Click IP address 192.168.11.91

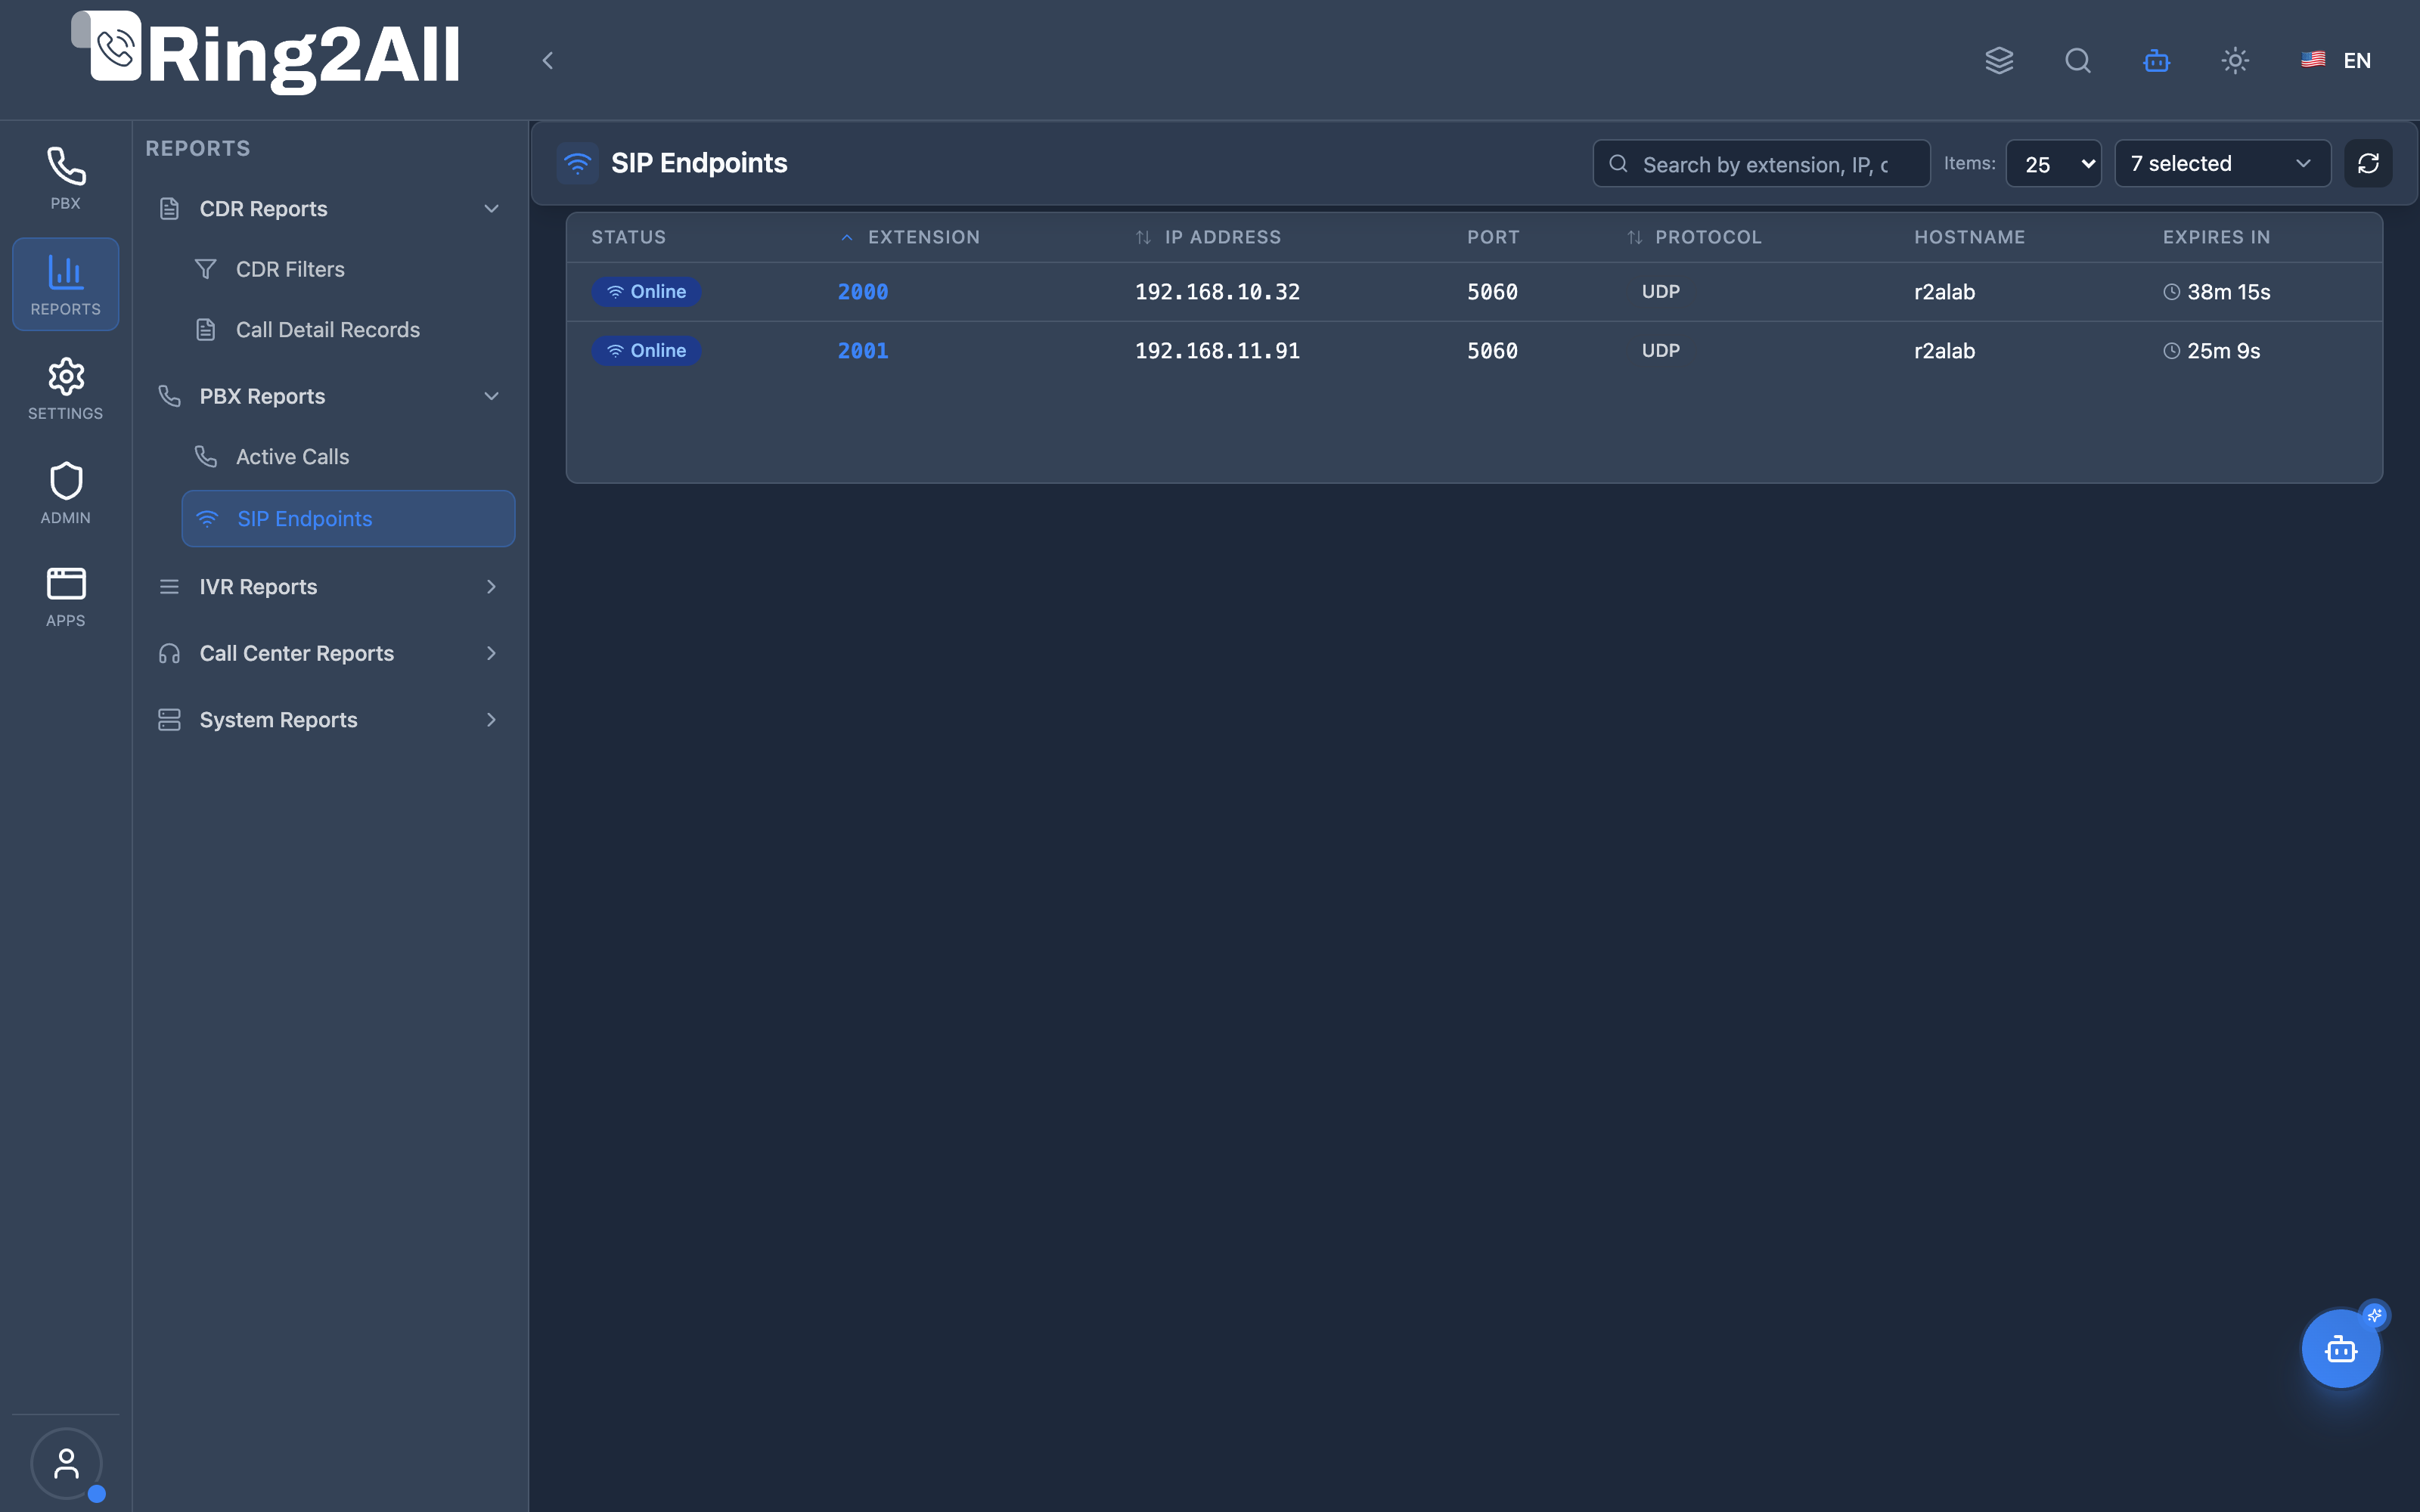click(1217, 351)
